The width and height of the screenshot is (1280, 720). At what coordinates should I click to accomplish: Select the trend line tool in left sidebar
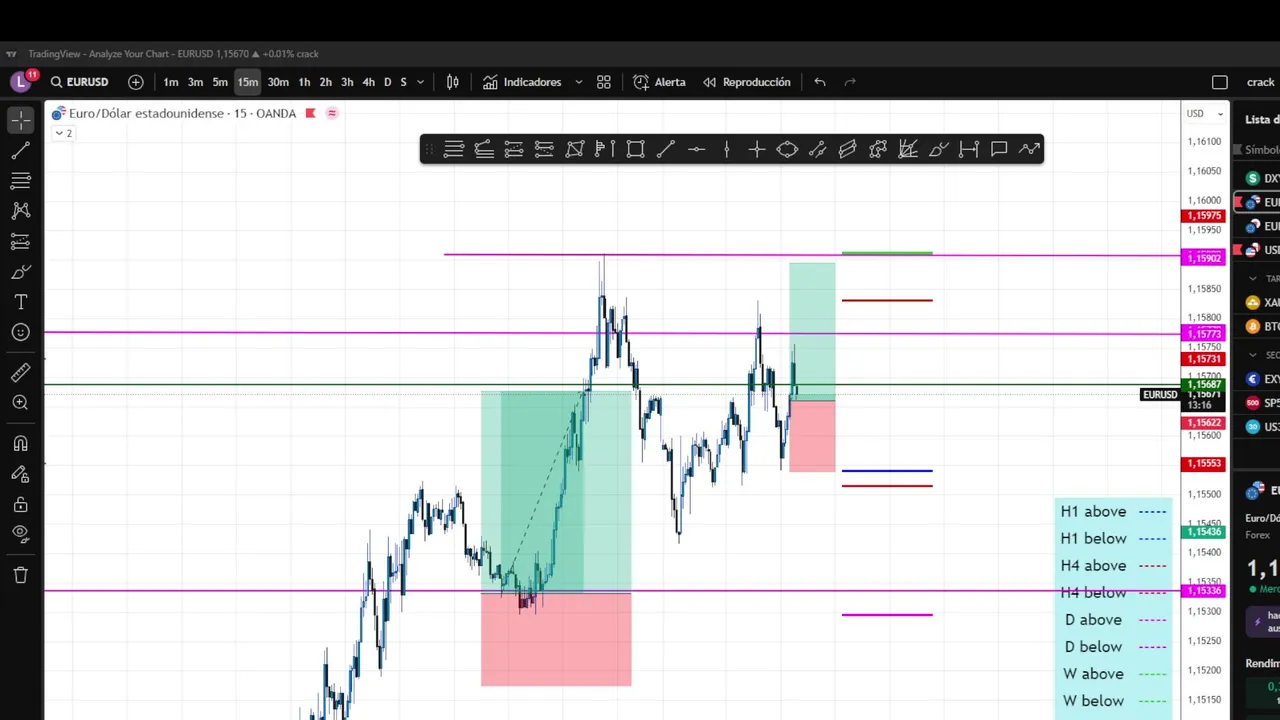[20, 151]
